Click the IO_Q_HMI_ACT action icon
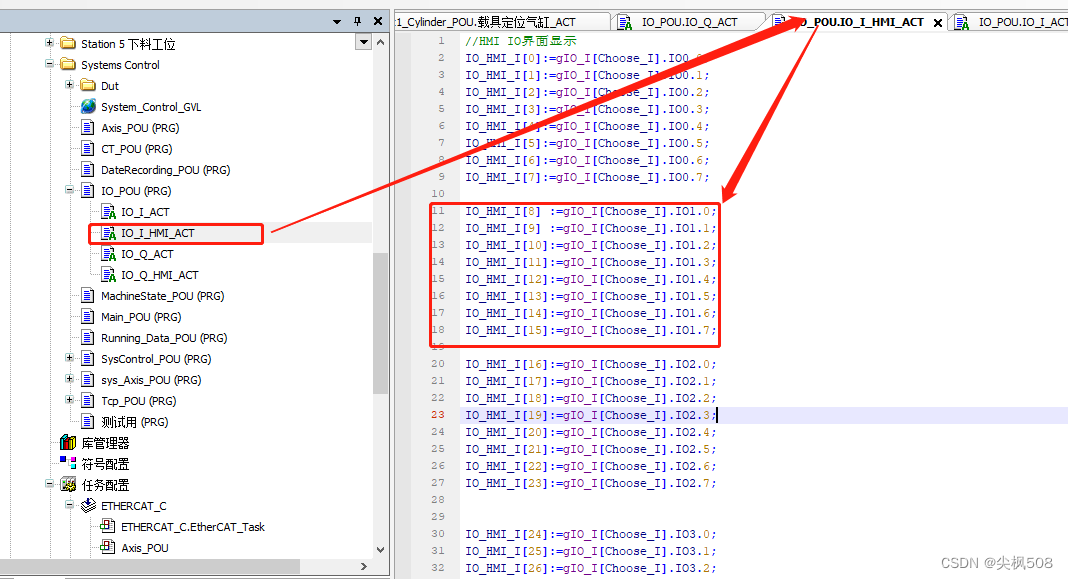 pyautogui.click(x=108, y=275)
